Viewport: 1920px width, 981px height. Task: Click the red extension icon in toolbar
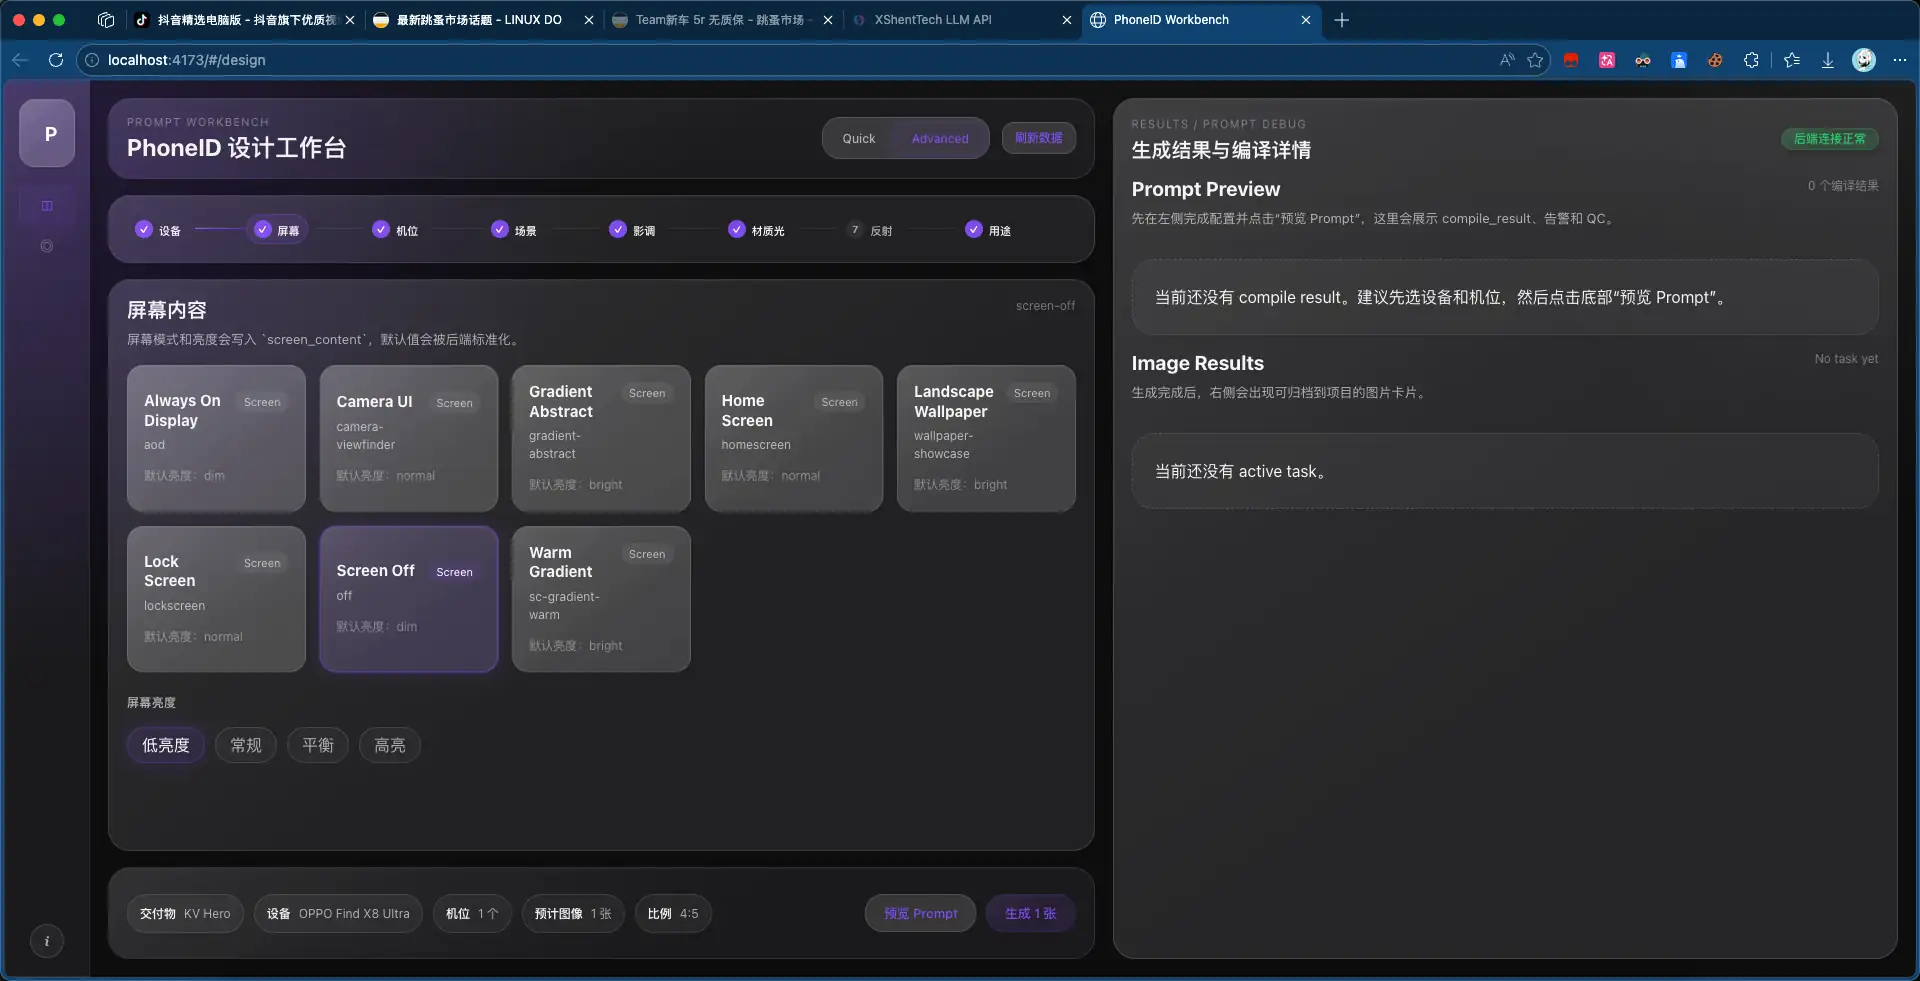point(1571,60)
